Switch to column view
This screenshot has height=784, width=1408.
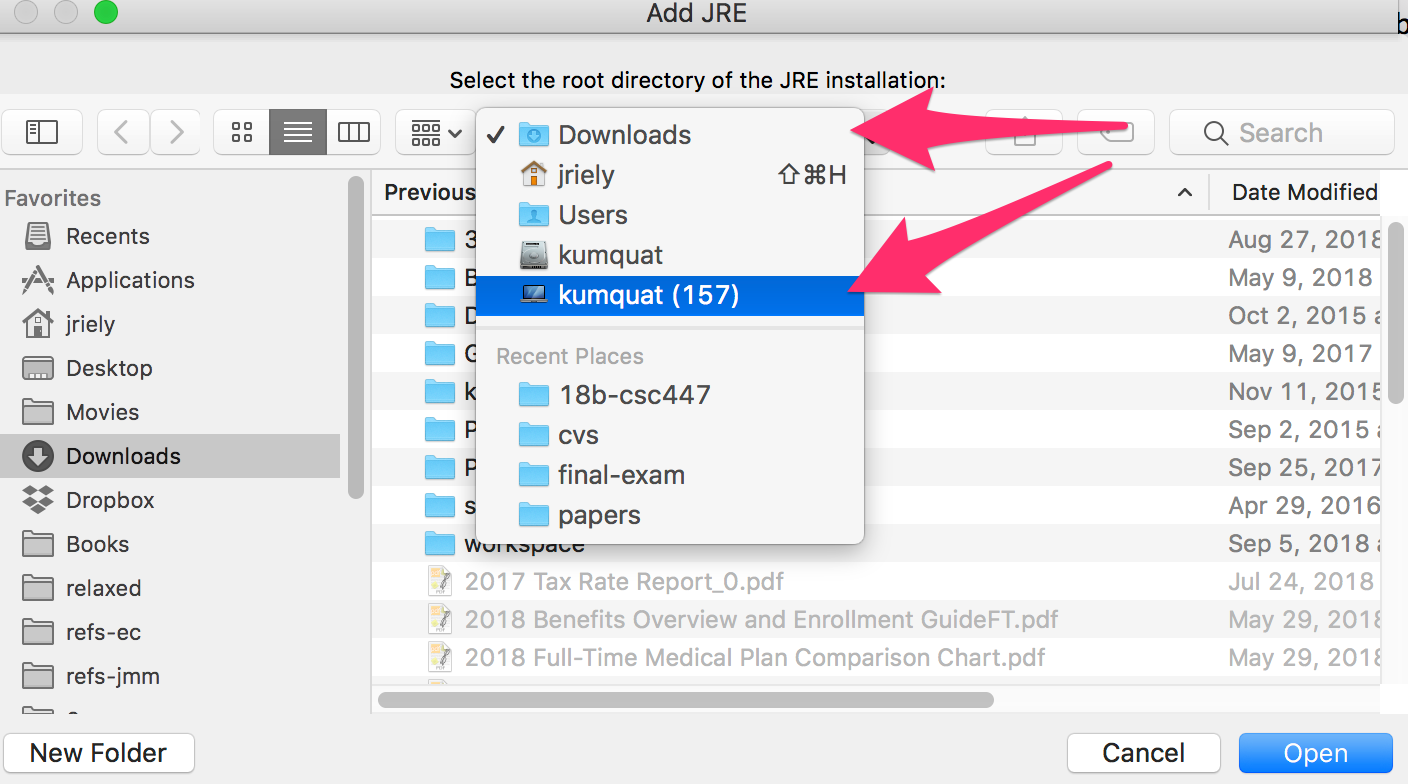(x=353, y=132)
